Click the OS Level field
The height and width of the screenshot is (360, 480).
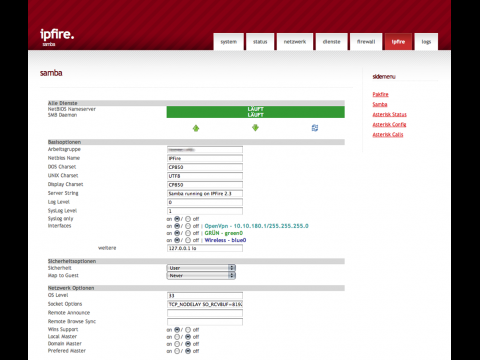click(x=205, y=296)
